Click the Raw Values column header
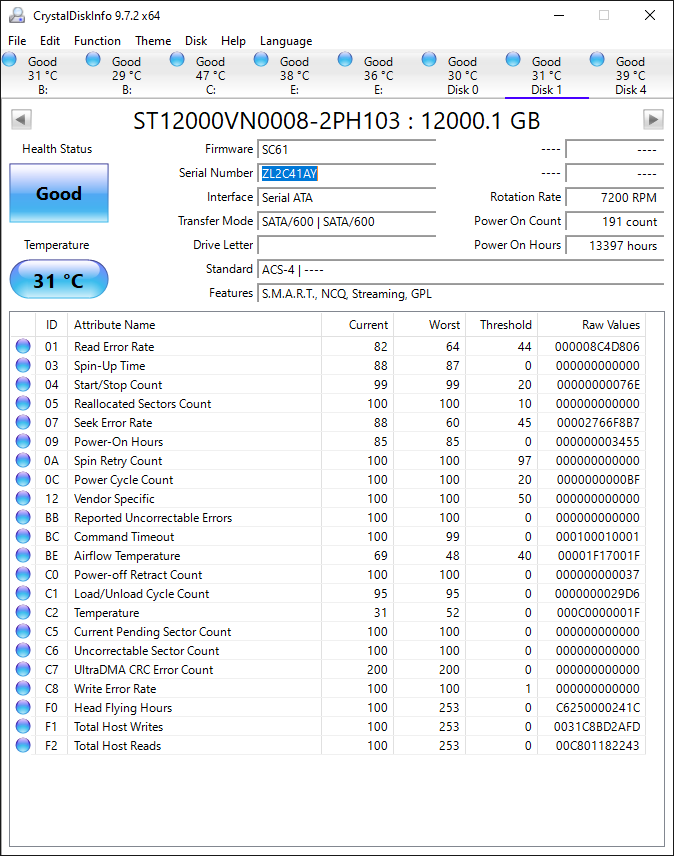The width and height of the screenshot is (674, 856). point(610,325)
